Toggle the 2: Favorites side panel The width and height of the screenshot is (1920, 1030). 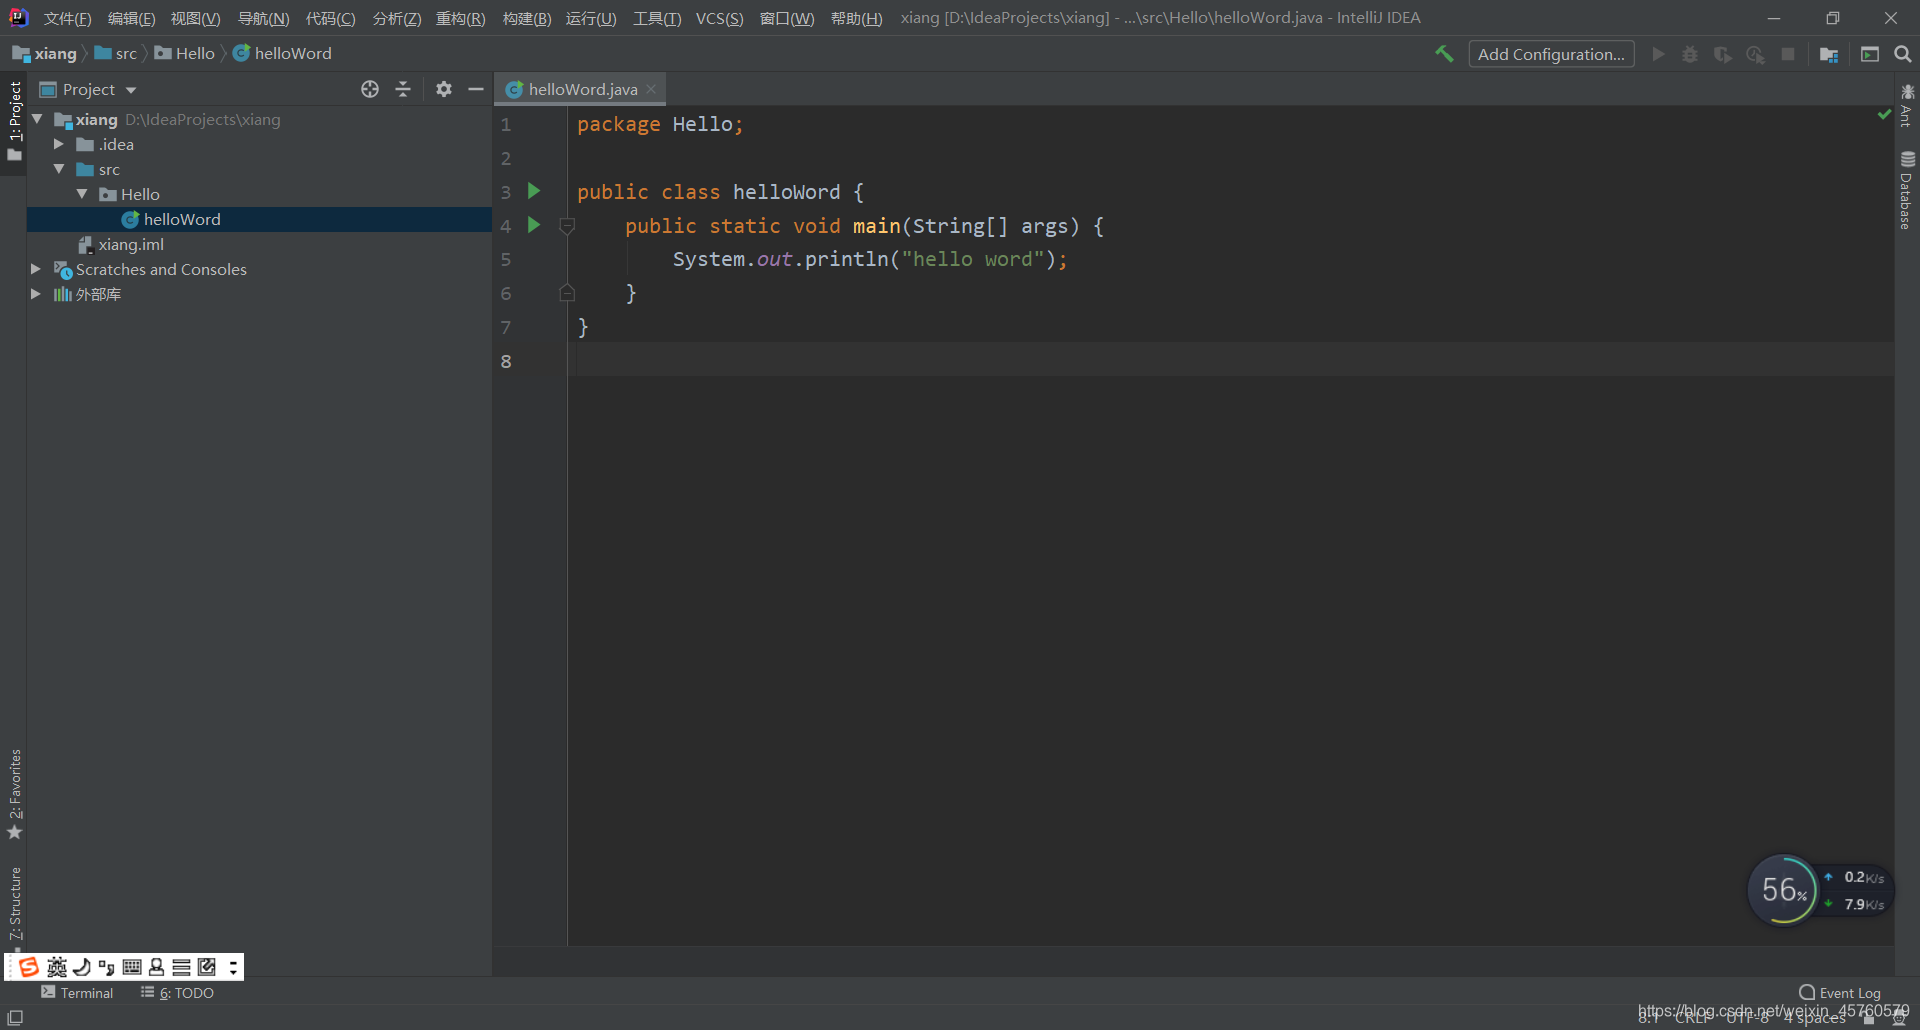click(x=14, y=795)
